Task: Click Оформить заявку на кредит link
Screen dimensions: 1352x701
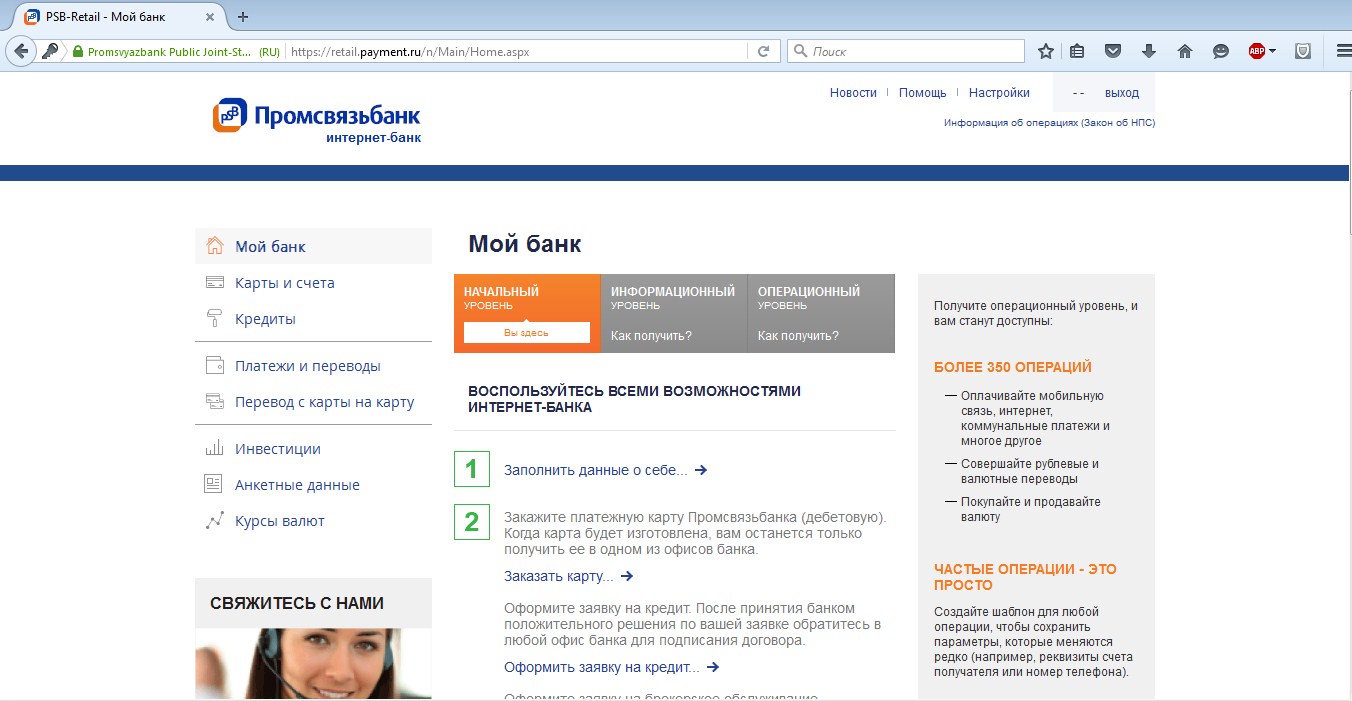Action: click(611, 667)
